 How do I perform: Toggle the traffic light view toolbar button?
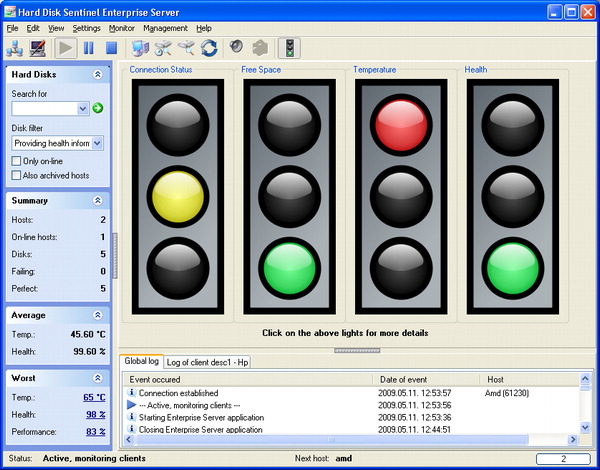(x=289, y=48)
